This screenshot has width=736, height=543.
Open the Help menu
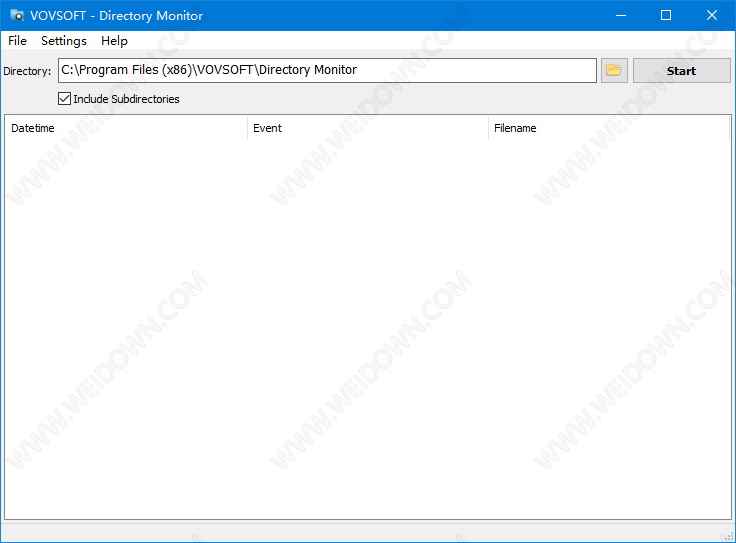[x=114, y=41]
